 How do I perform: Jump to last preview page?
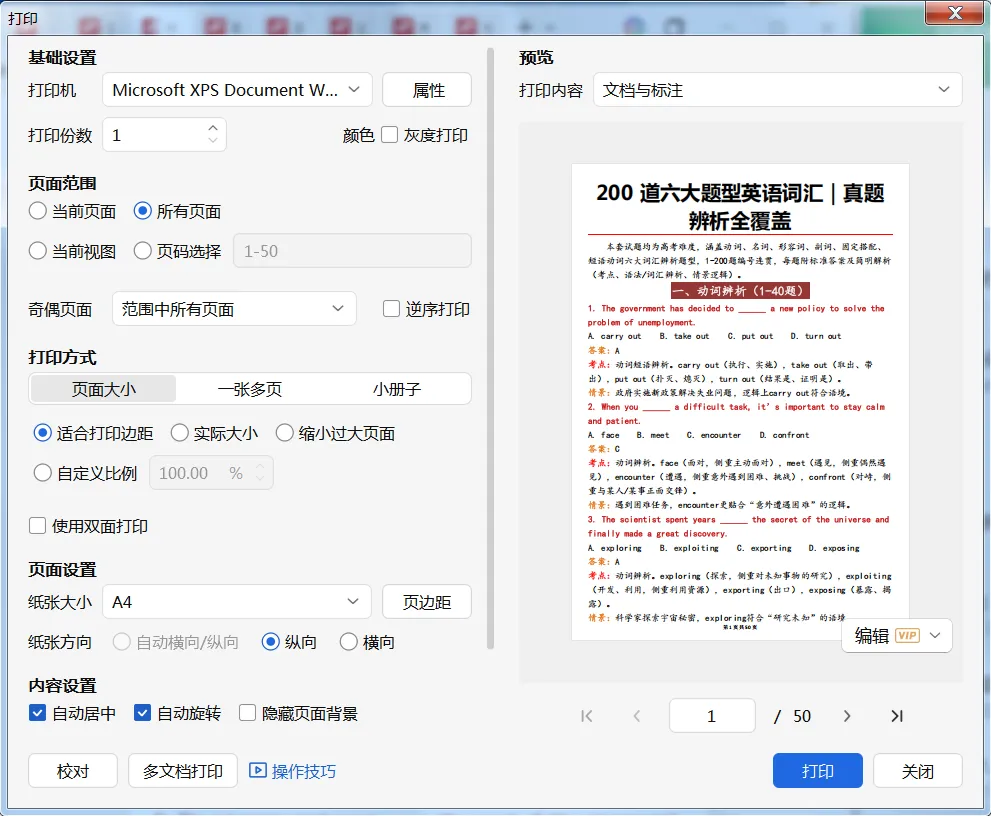897,716
